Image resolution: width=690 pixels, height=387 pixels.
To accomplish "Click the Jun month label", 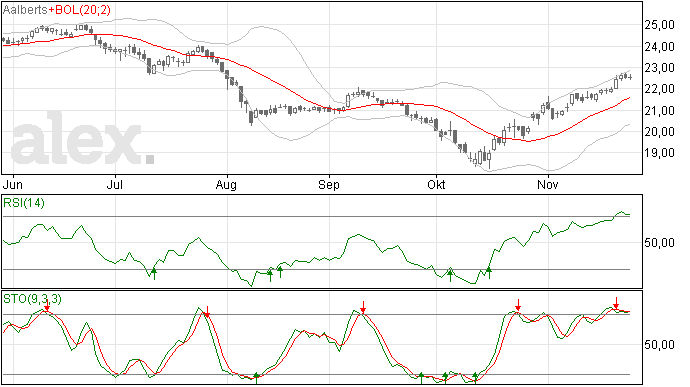I will [12, 184].
